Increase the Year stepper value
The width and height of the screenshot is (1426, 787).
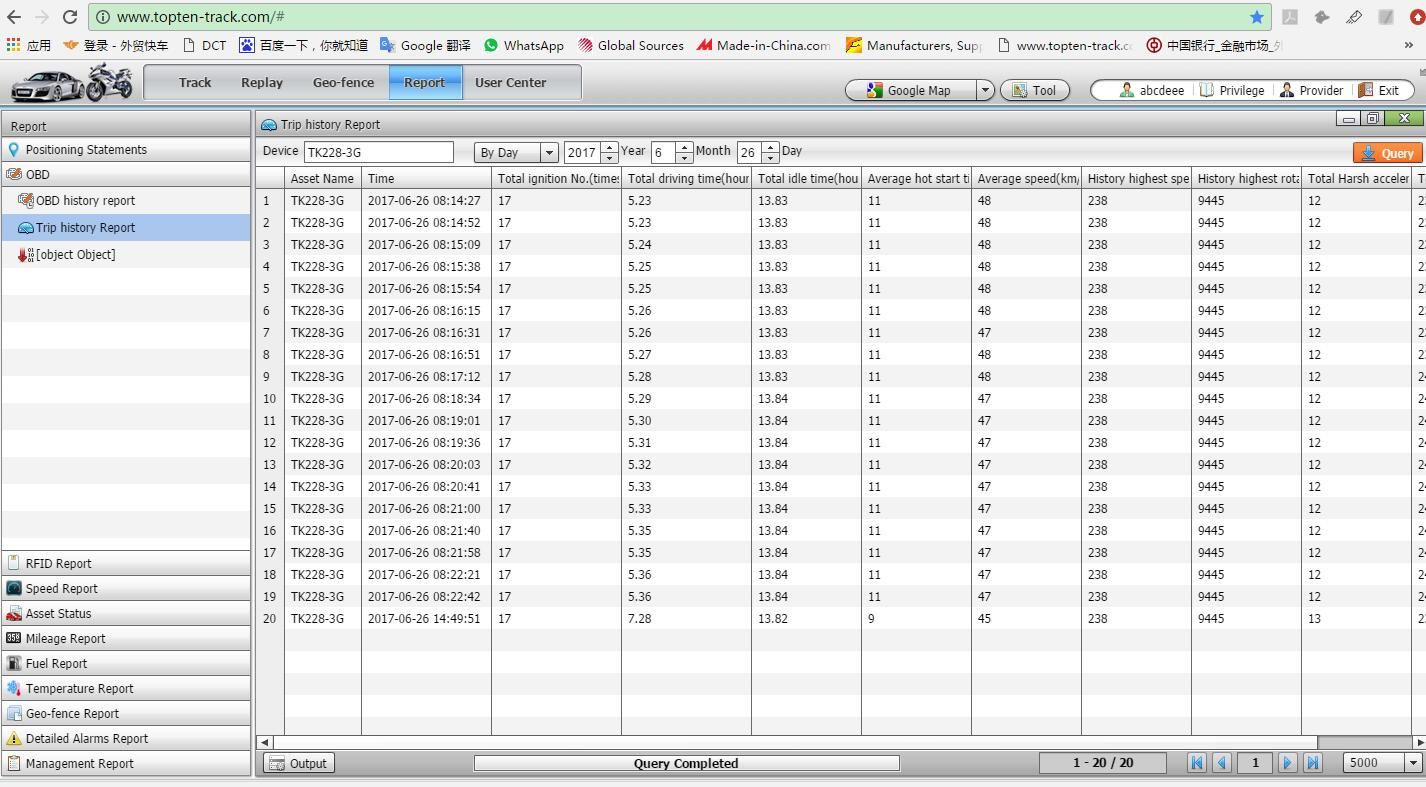[609, 147]
